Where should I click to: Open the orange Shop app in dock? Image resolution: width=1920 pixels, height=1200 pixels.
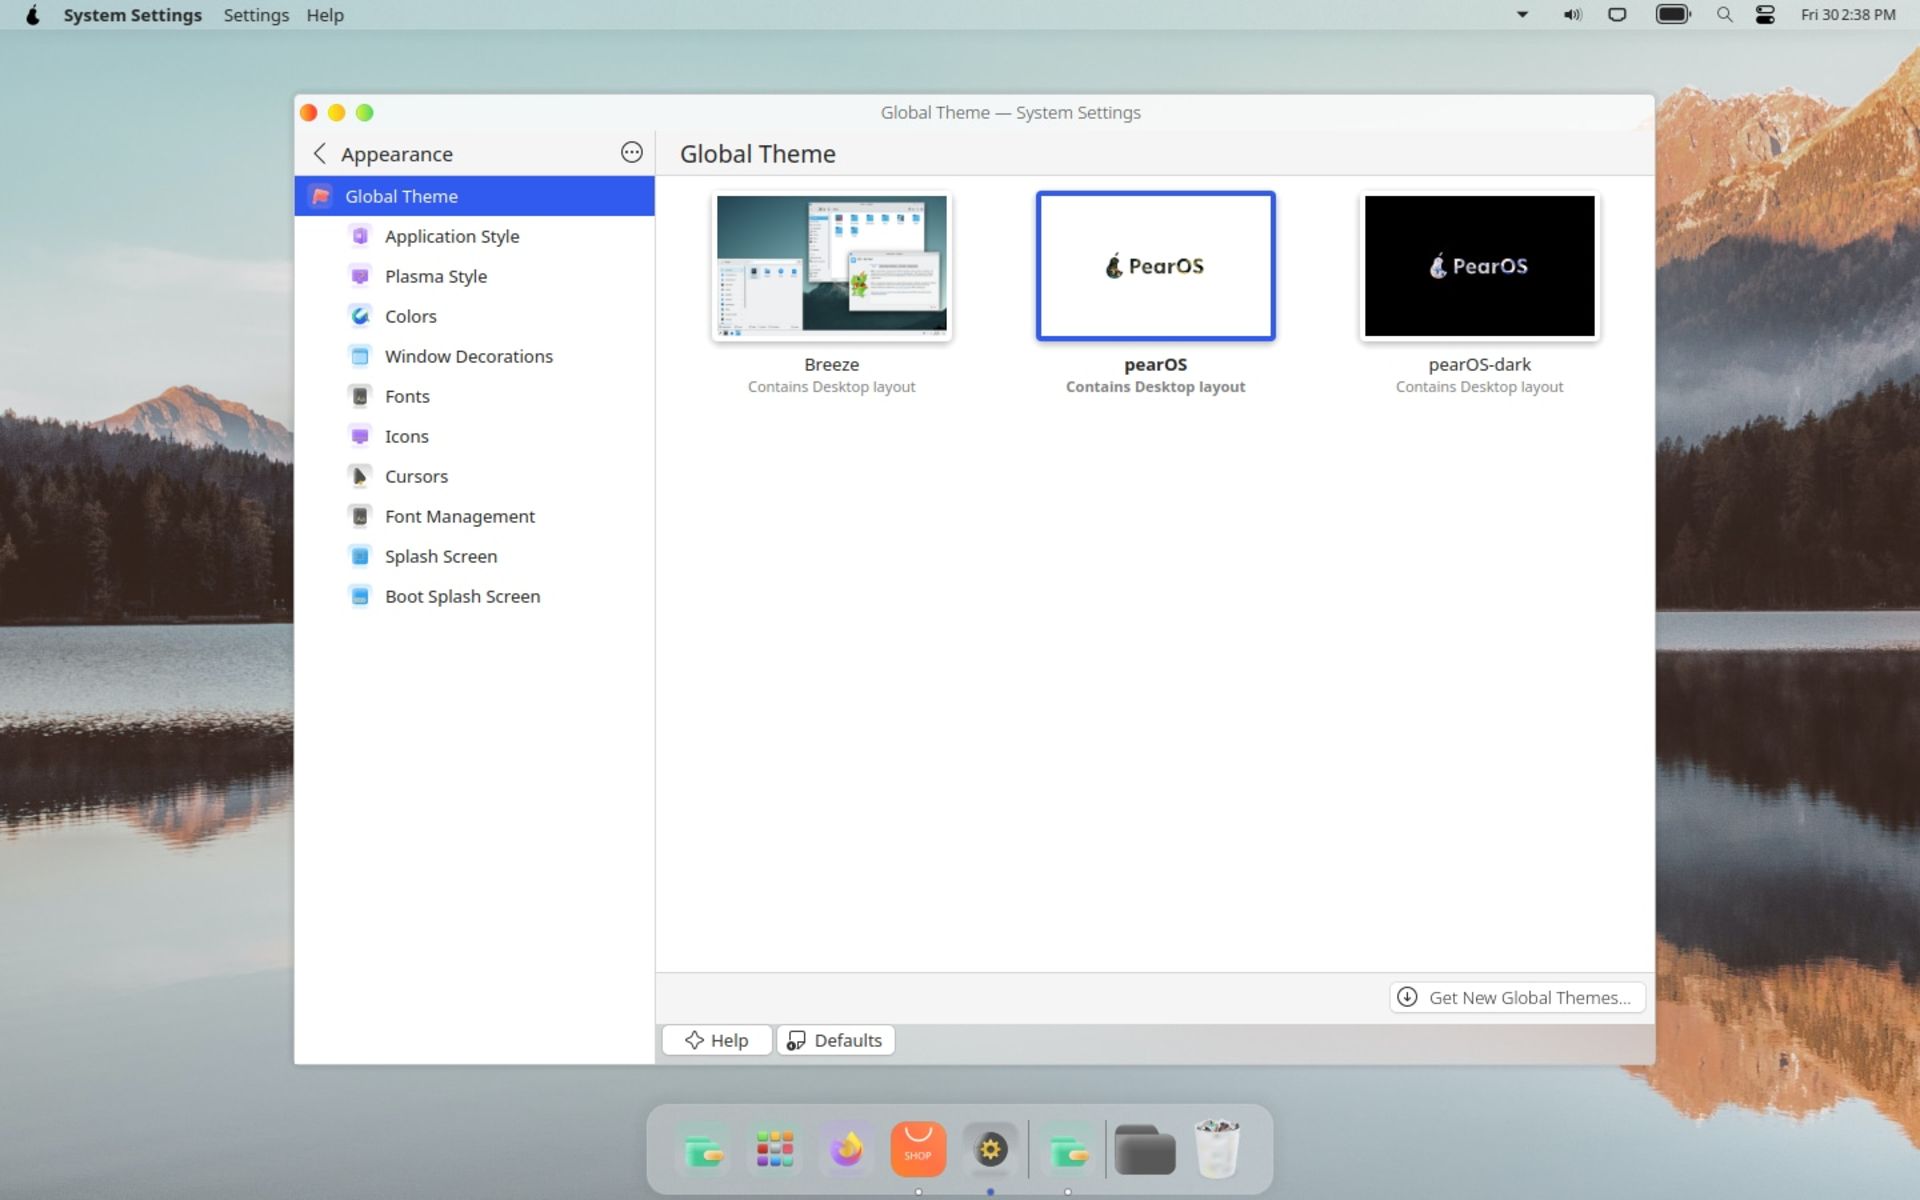918,1149
